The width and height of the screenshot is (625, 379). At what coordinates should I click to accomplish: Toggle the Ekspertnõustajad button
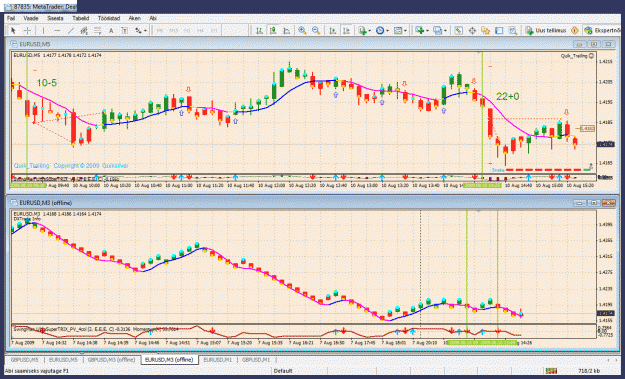tap(603, 30)
